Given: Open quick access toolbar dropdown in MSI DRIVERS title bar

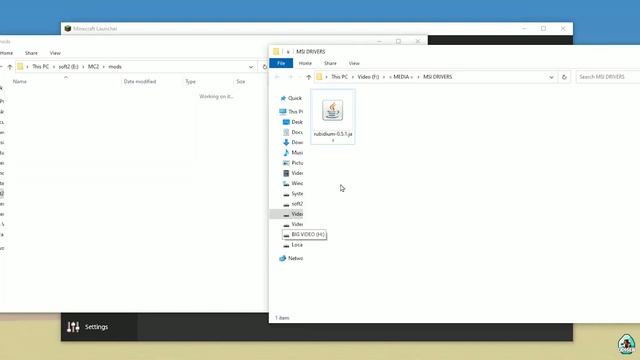Looking at the screenshot, I should coord(288,52).
